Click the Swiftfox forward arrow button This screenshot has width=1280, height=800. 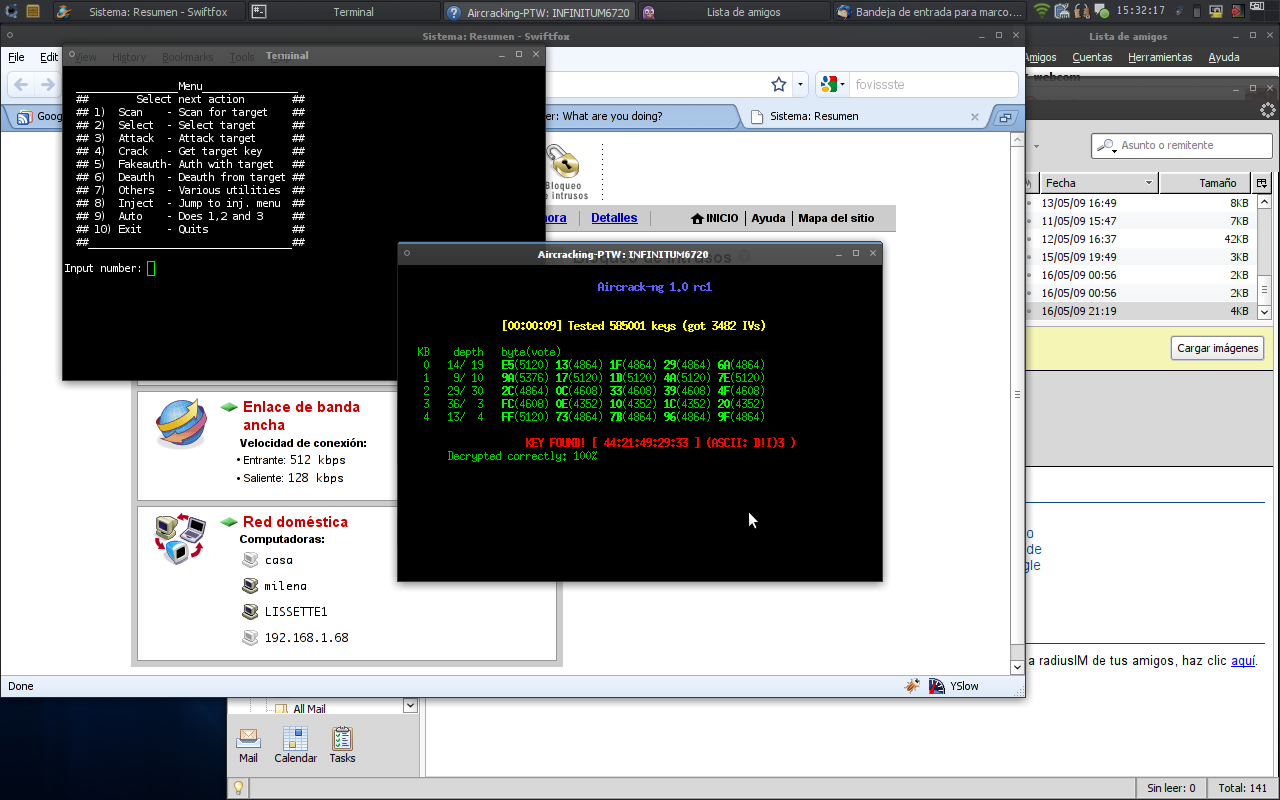pyautogui.click(x=47, y=84)
